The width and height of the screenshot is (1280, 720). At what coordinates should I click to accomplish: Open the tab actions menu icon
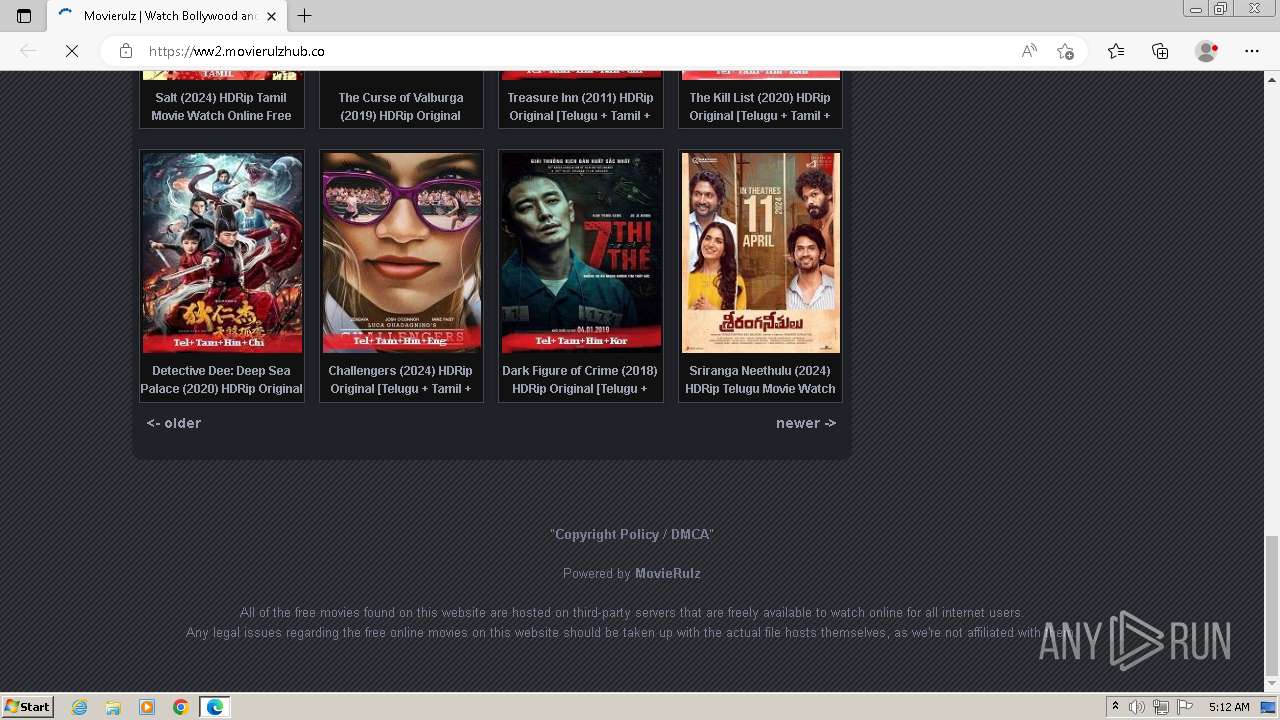click(24, 16)
